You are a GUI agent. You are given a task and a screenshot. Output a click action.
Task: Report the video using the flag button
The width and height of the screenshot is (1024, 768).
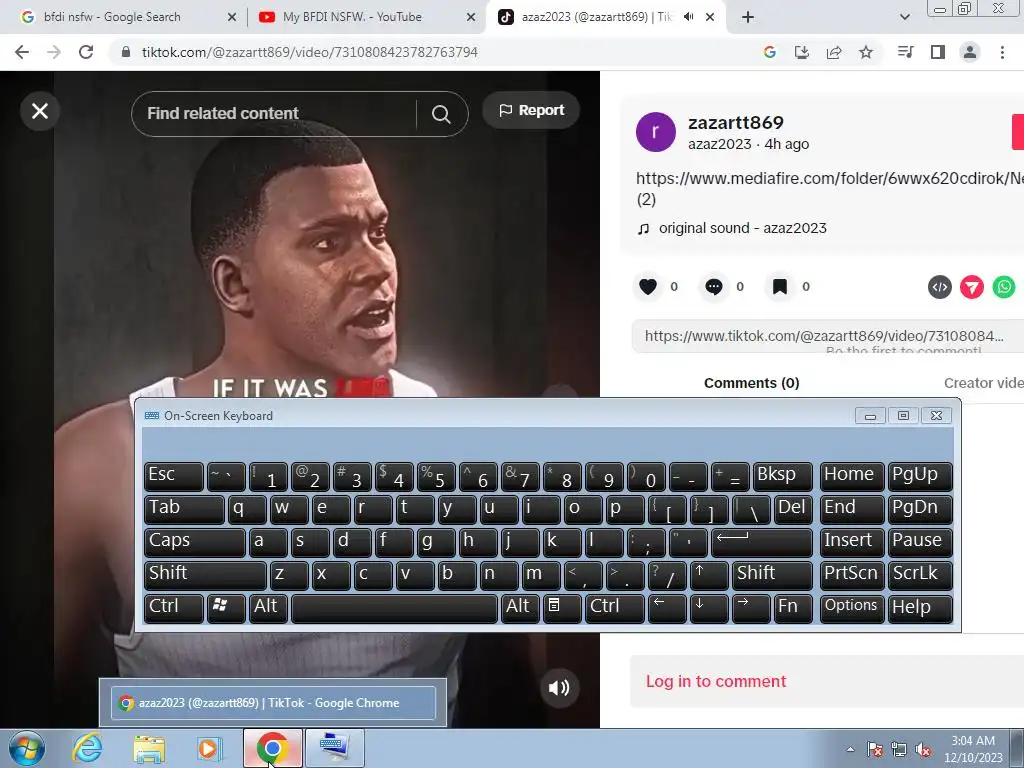(x=531, y=110)
